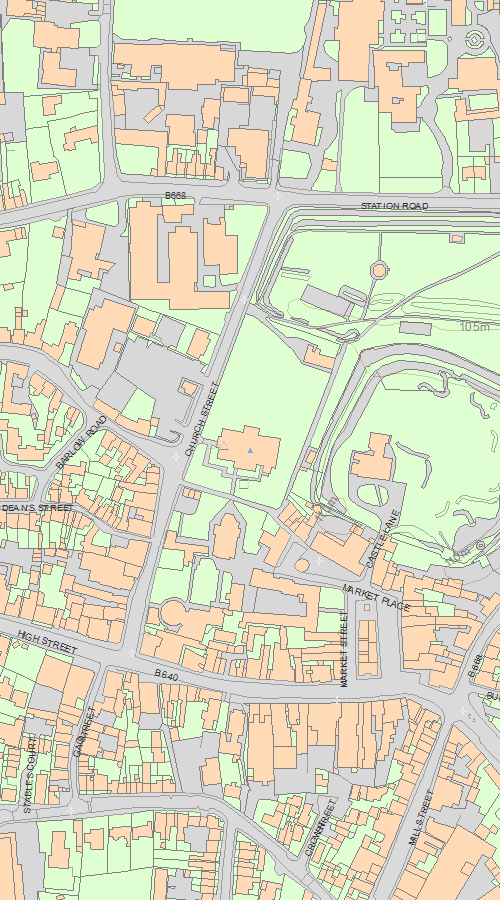This screenshot has height=900, width=500.
Task: Click the B640 road number label
Action: click(166, 676)
